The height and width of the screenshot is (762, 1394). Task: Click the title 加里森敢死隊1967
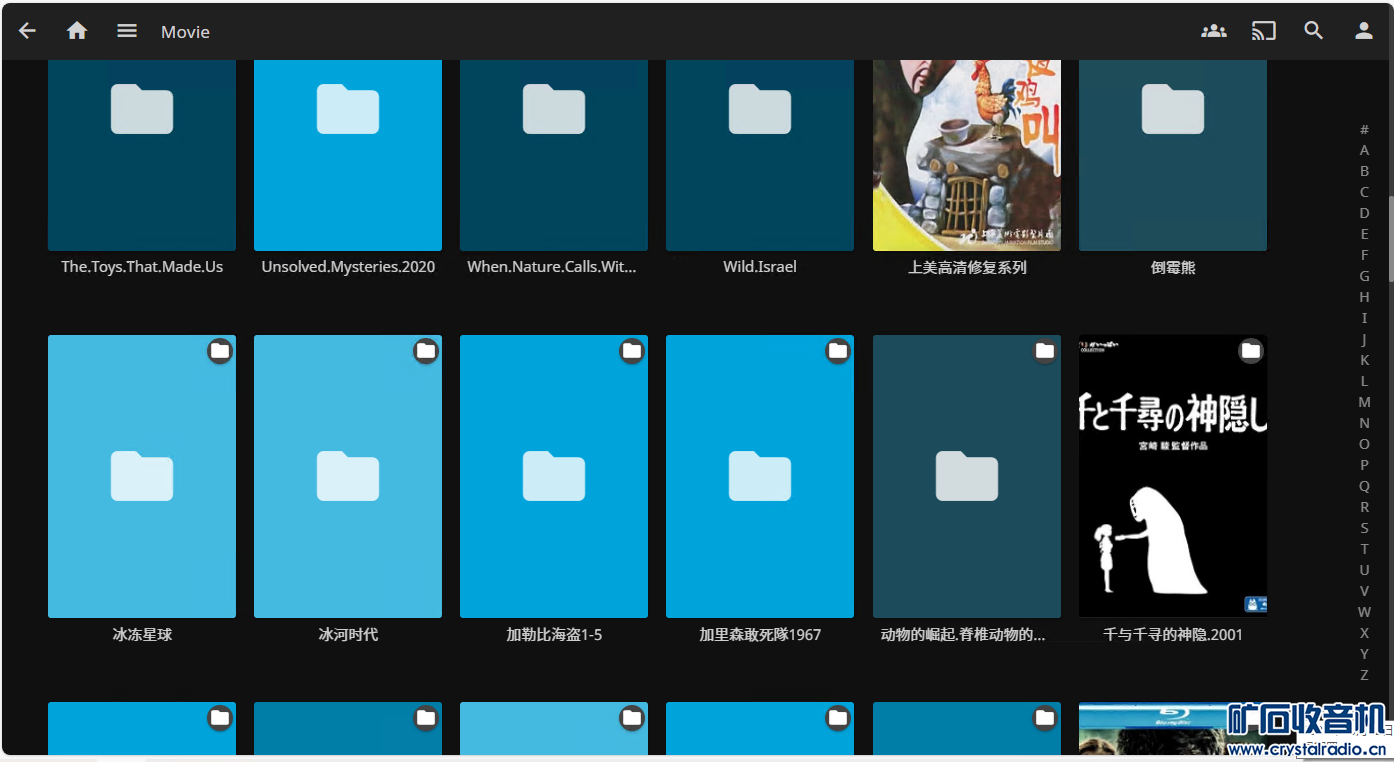pos(760,635)
